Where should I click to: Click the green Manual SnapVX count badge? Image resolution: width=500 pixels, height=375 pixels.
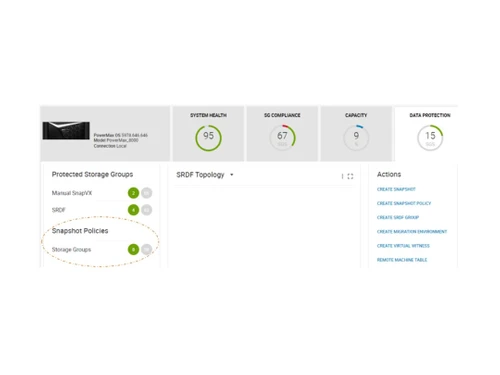pos(133,193)
